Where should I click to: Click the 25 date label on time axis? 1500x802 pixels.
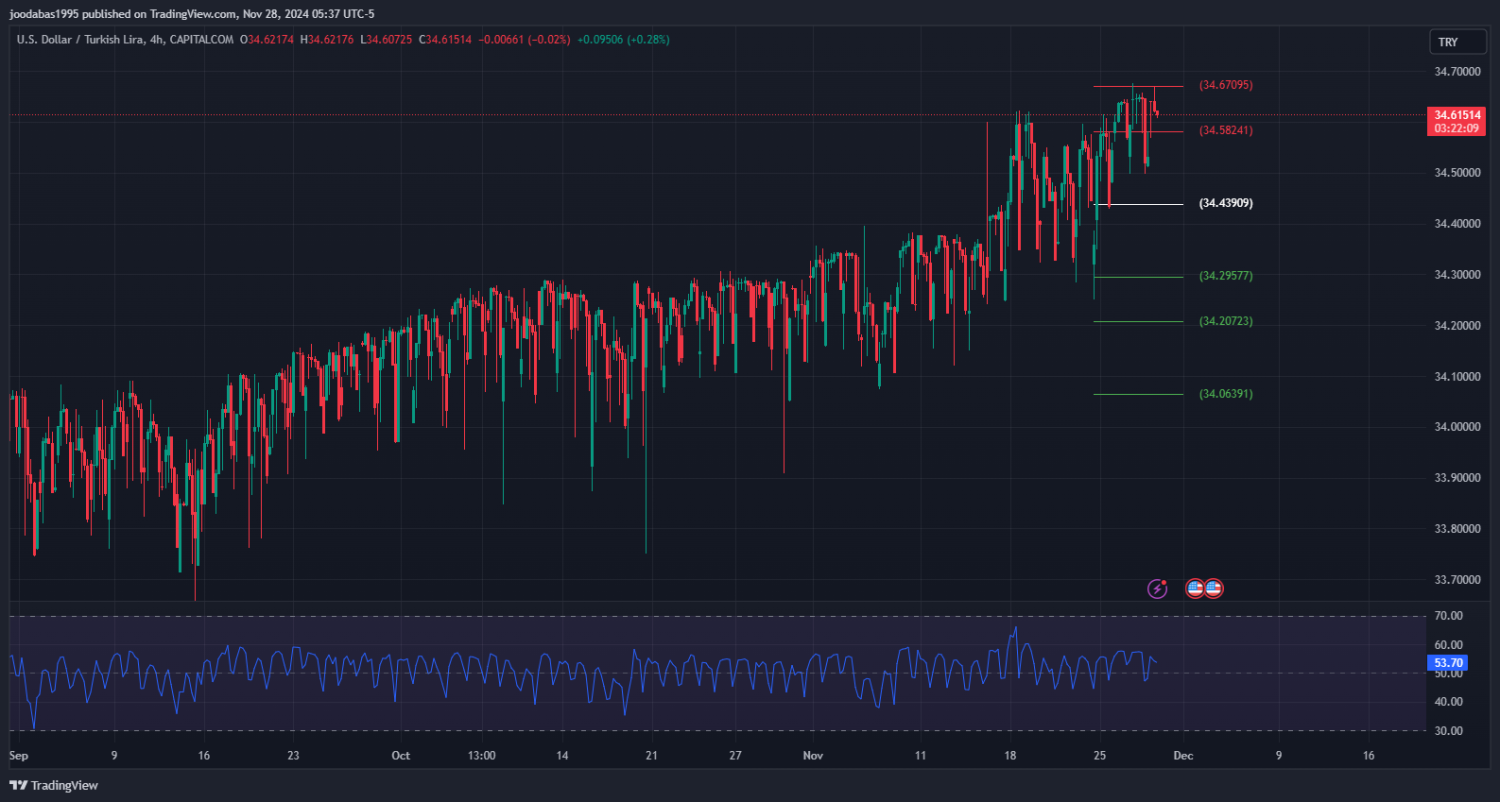coord(1099,756)
